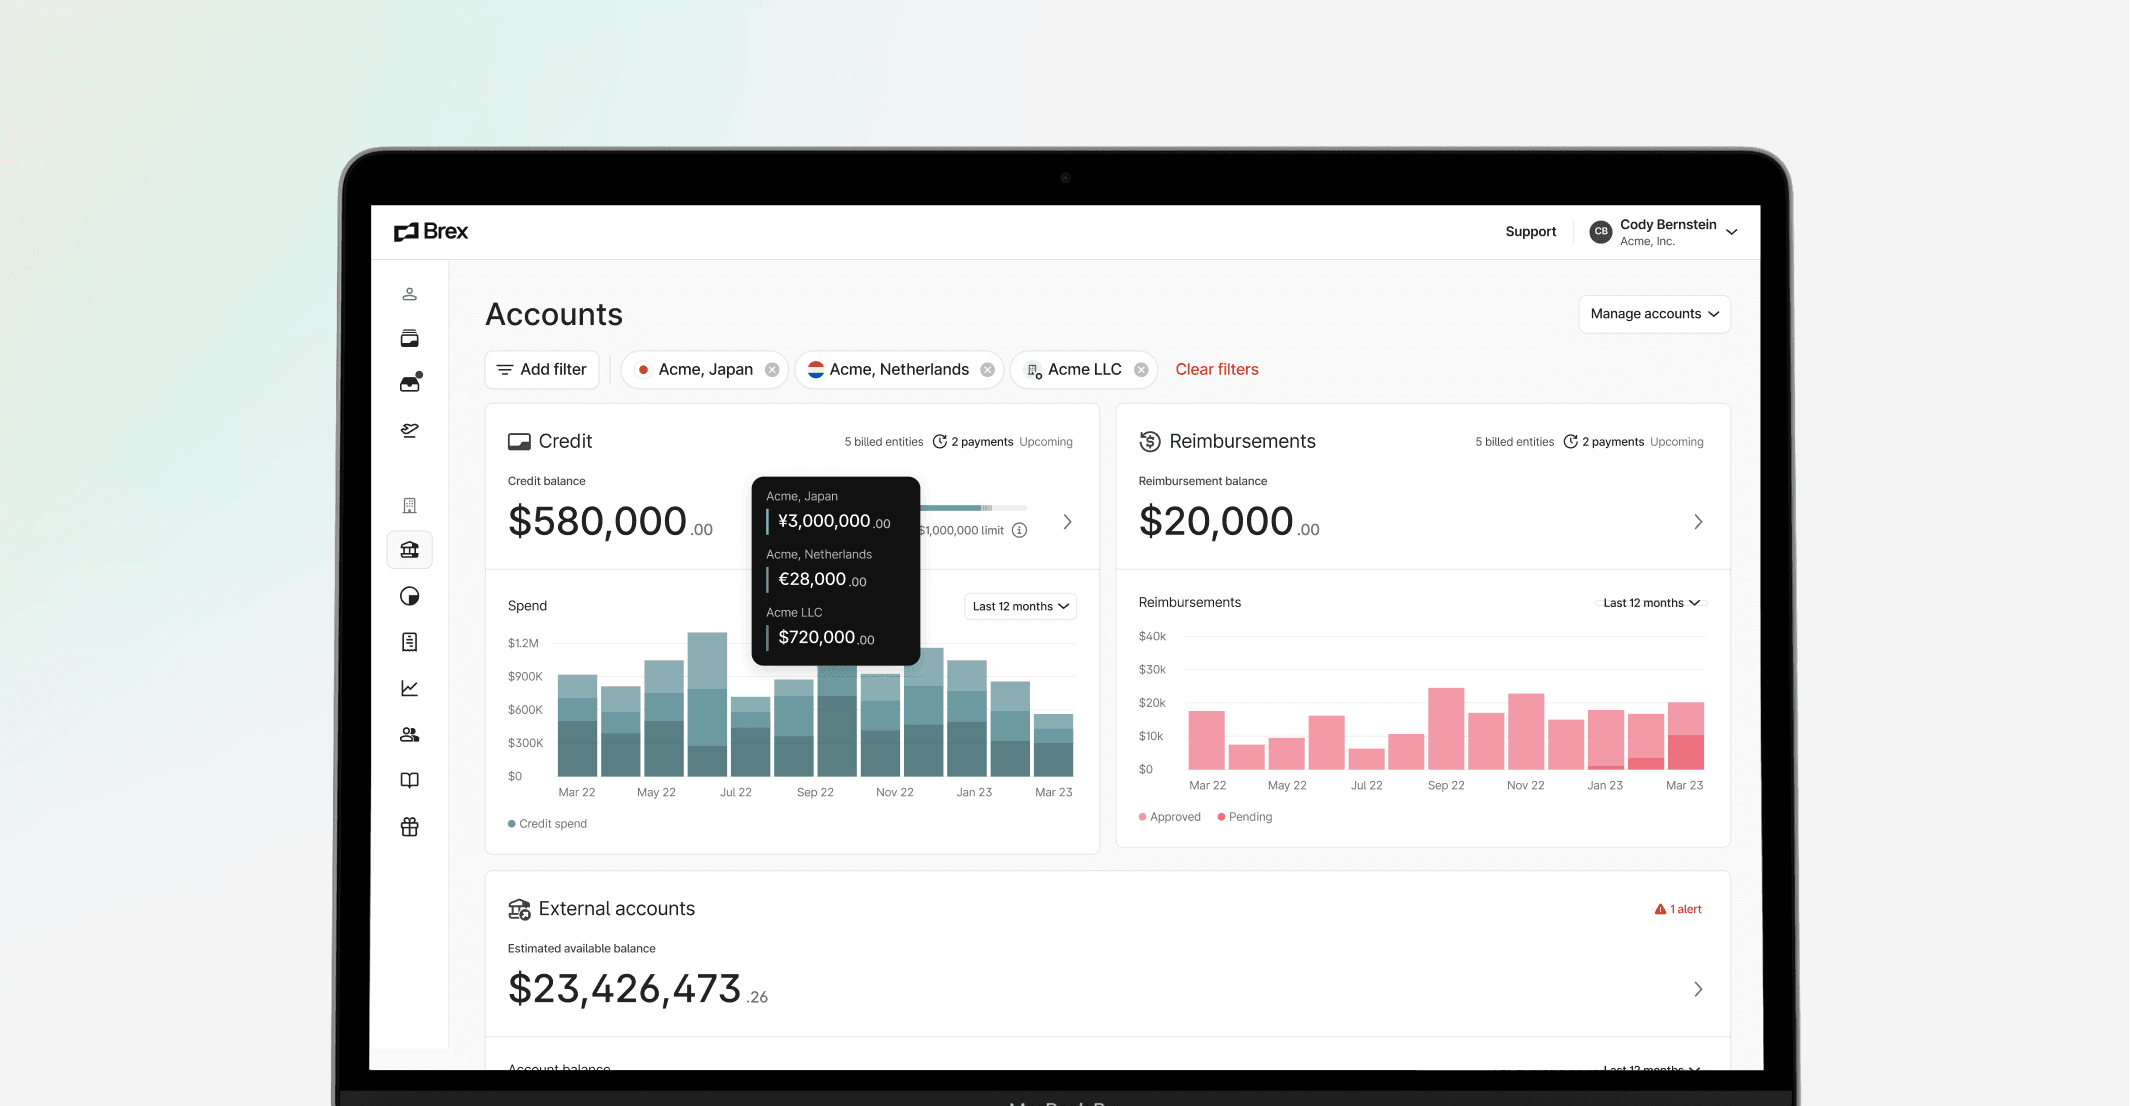The height and width of the screenshot is (1106, 2130).
Task: Open the book accounting icon in sidebar
Action: [409, 780]
